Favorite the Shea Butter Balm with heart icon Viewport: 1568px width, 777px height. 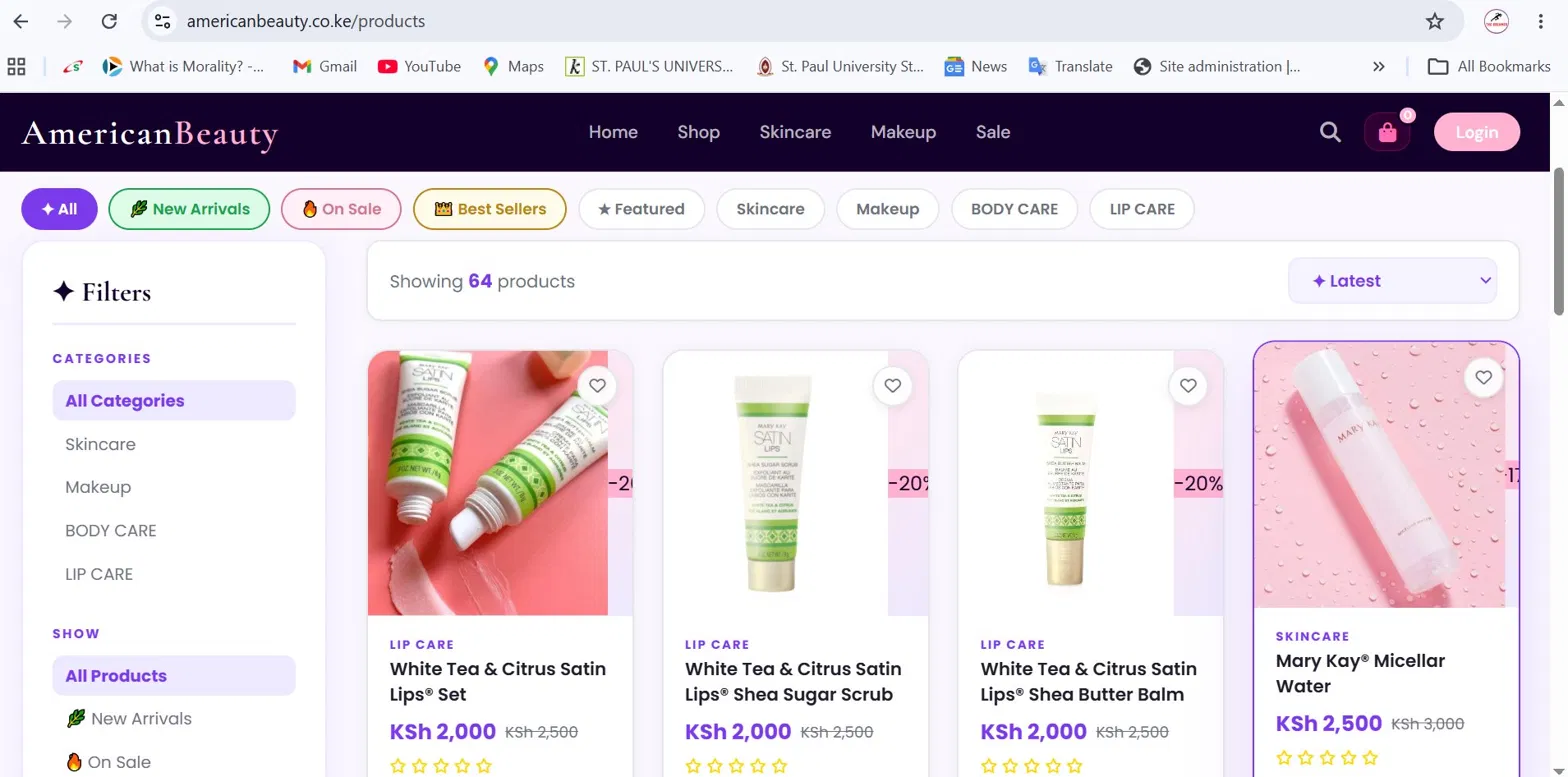click(1188, 386)
